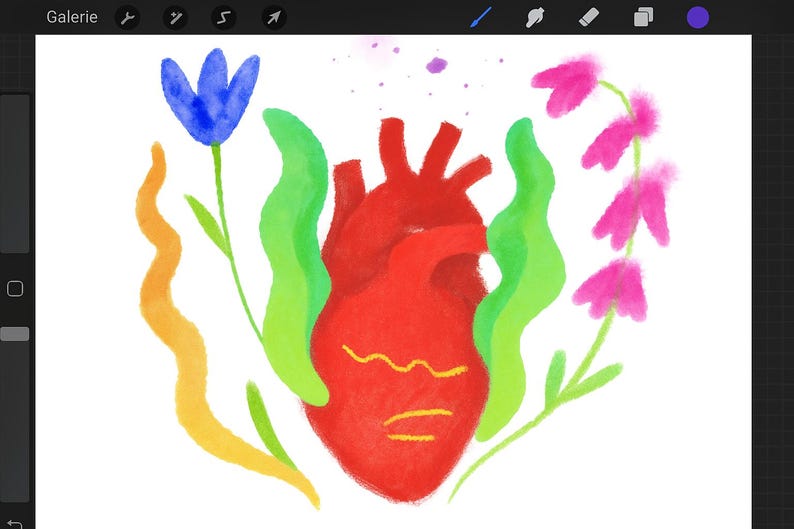
Task: Click the brush opacity slider handle
Action: click(x=15, y=334)
